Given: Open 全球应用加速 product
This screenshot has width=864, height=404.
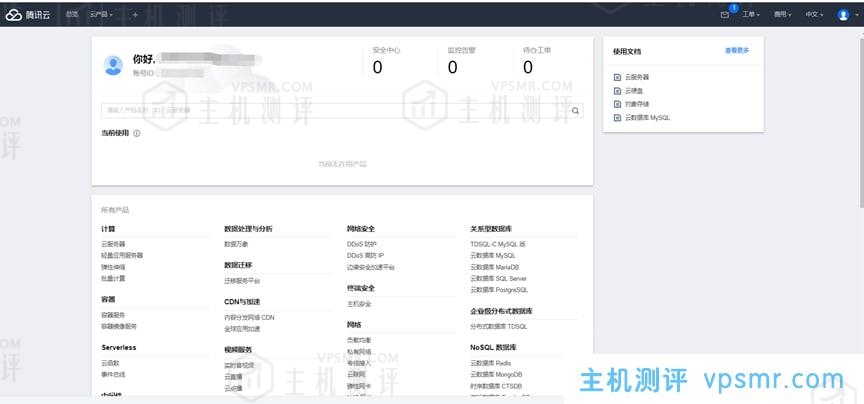Looking at the screenshot, I should pos(242,328).
